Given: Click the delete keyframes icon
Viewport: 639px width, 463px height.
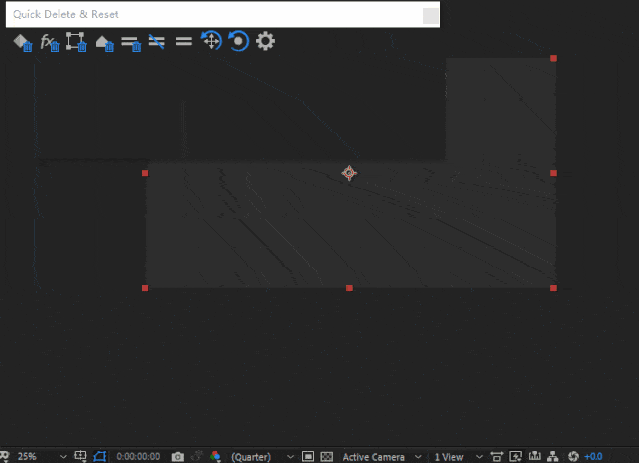Looking at the screenshot, I should click(x=23, y=42).
